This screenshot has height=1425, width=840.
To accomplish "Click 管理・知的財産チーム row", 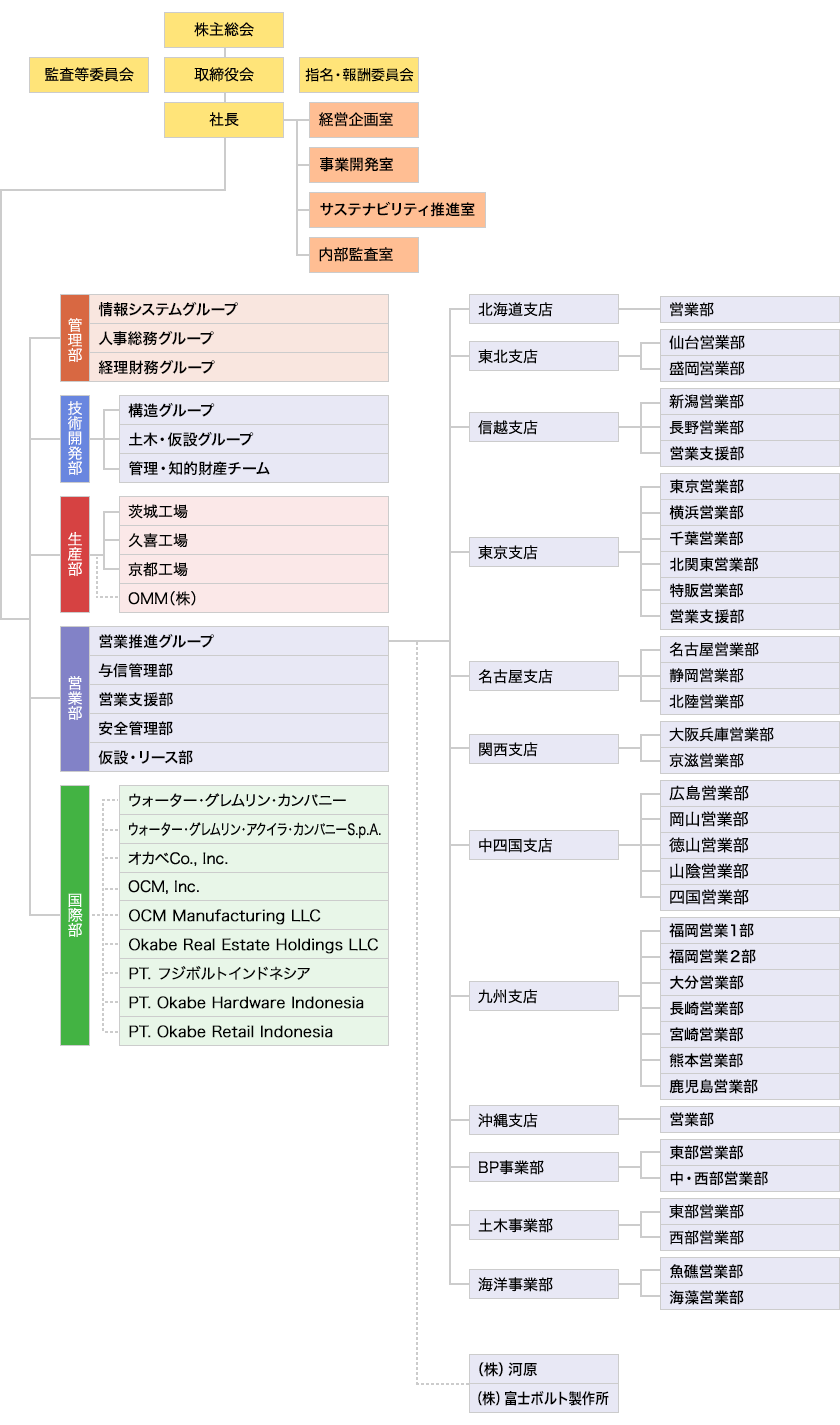I will [254, 468].
